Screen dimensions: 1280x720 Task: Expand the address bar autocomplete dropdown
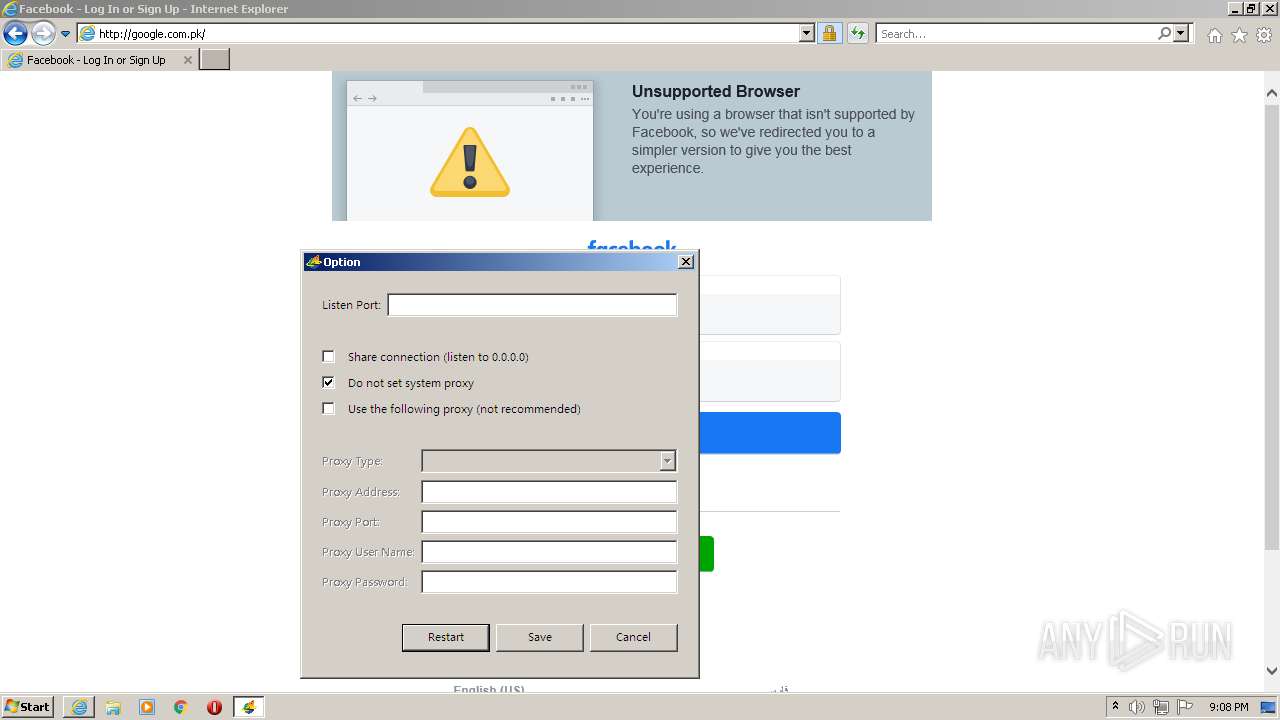807,34
